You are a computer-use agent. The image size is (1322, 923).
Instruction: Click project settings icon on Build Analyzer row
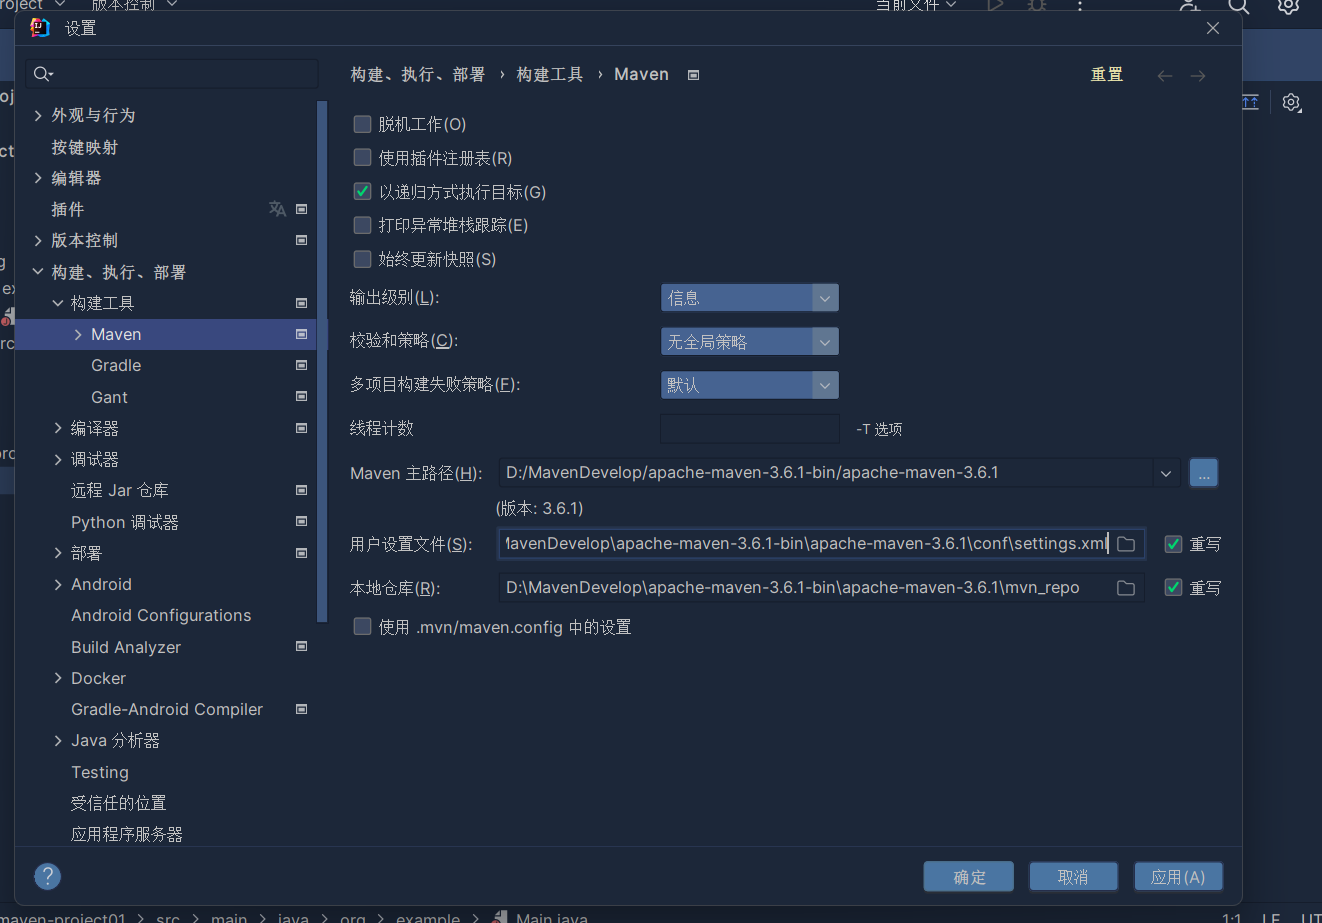point(301,647)
